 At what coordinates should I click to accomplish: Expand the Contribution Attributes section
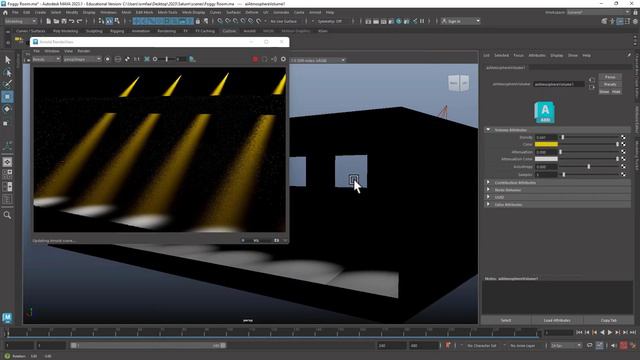tap(488, 182)
